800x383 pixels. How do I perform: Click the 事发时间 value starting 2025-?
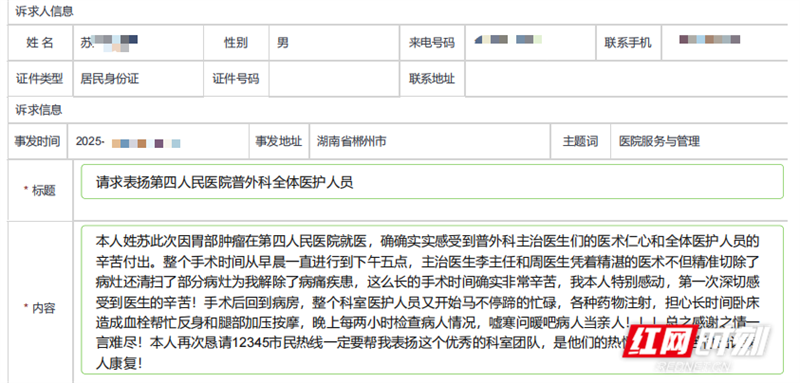128,142
